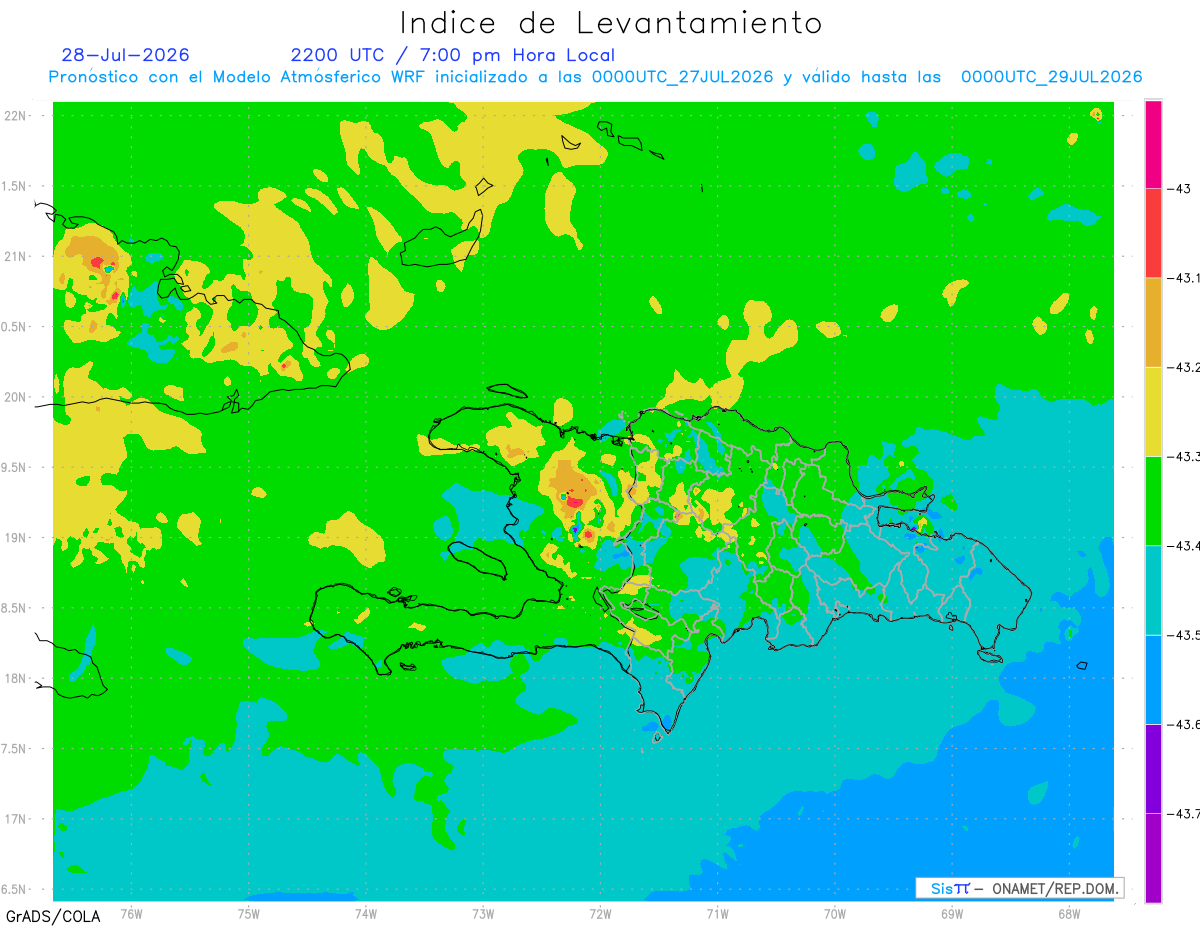Image resolution: width=1200 pixels, height=927 pixels.
Task: Click the '71W' longitude label
Action: [x=717, y=913]
